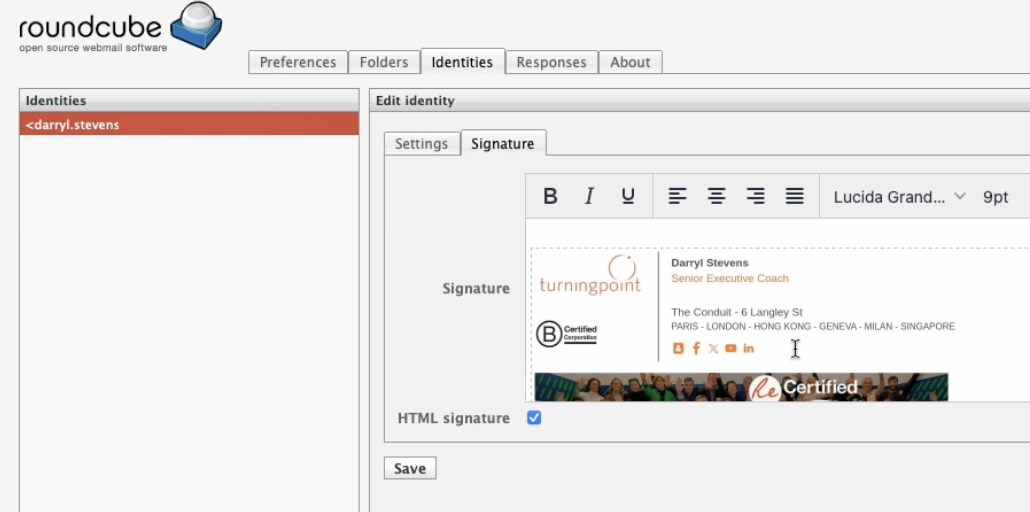The image size is (1030, 512).
Task: Switch to the identity Settings tab
Action: [x=421, y=144]
